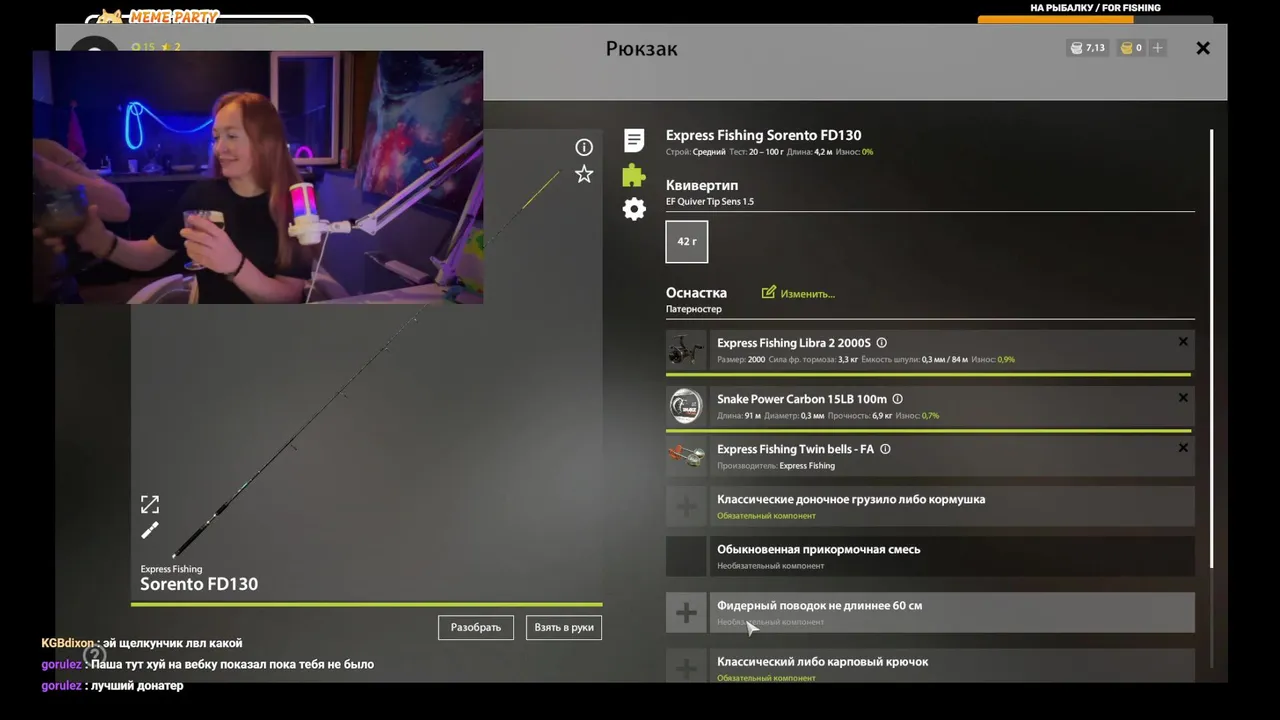
Task: Open the gear settings icon
Action: pyautogui.click(x=634, y=209)
